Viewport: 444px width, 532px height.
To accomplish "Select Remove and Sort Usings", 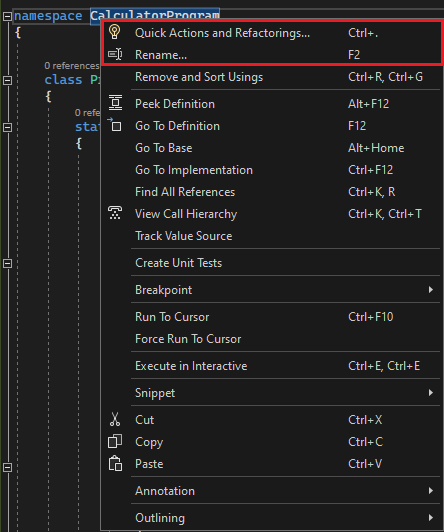I will pos(272,77).
